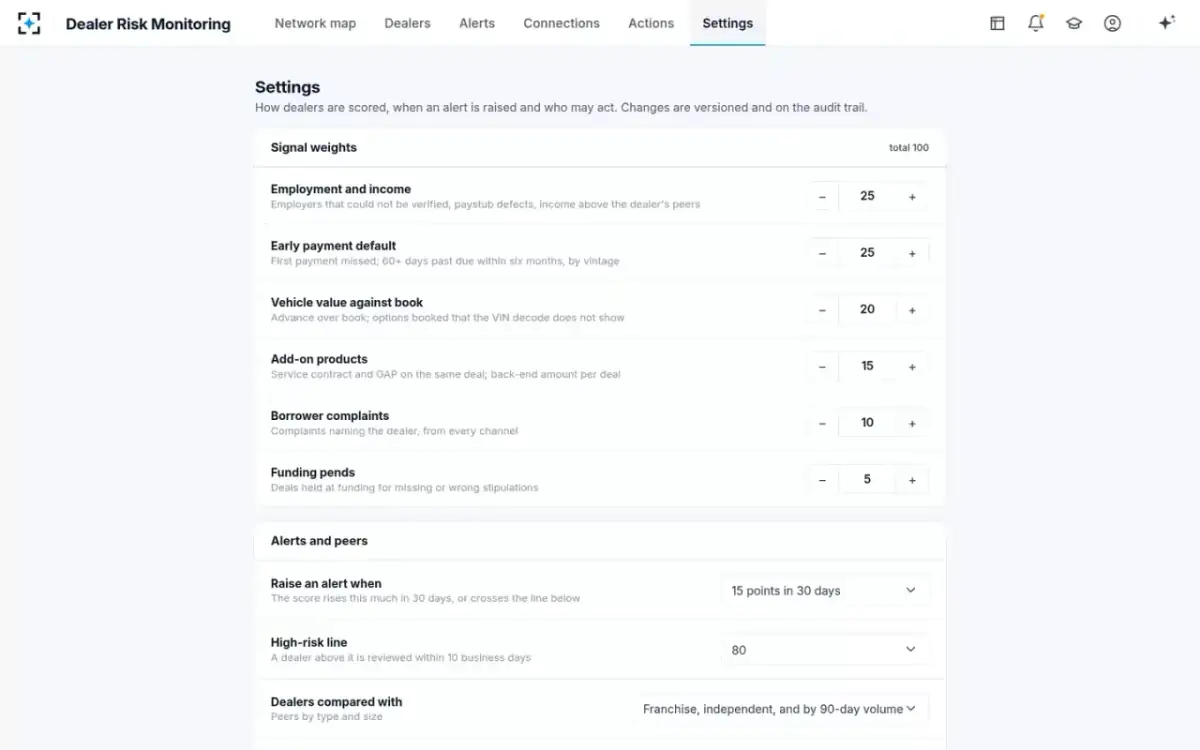The image size is (1200, 750).
Task: Click the Settings page heading
Action: 287,88
